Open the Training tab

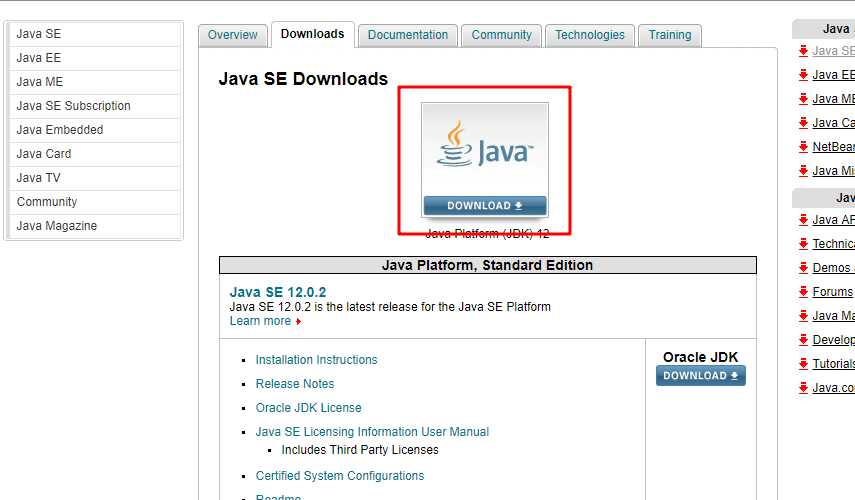[x=670, y=35]
